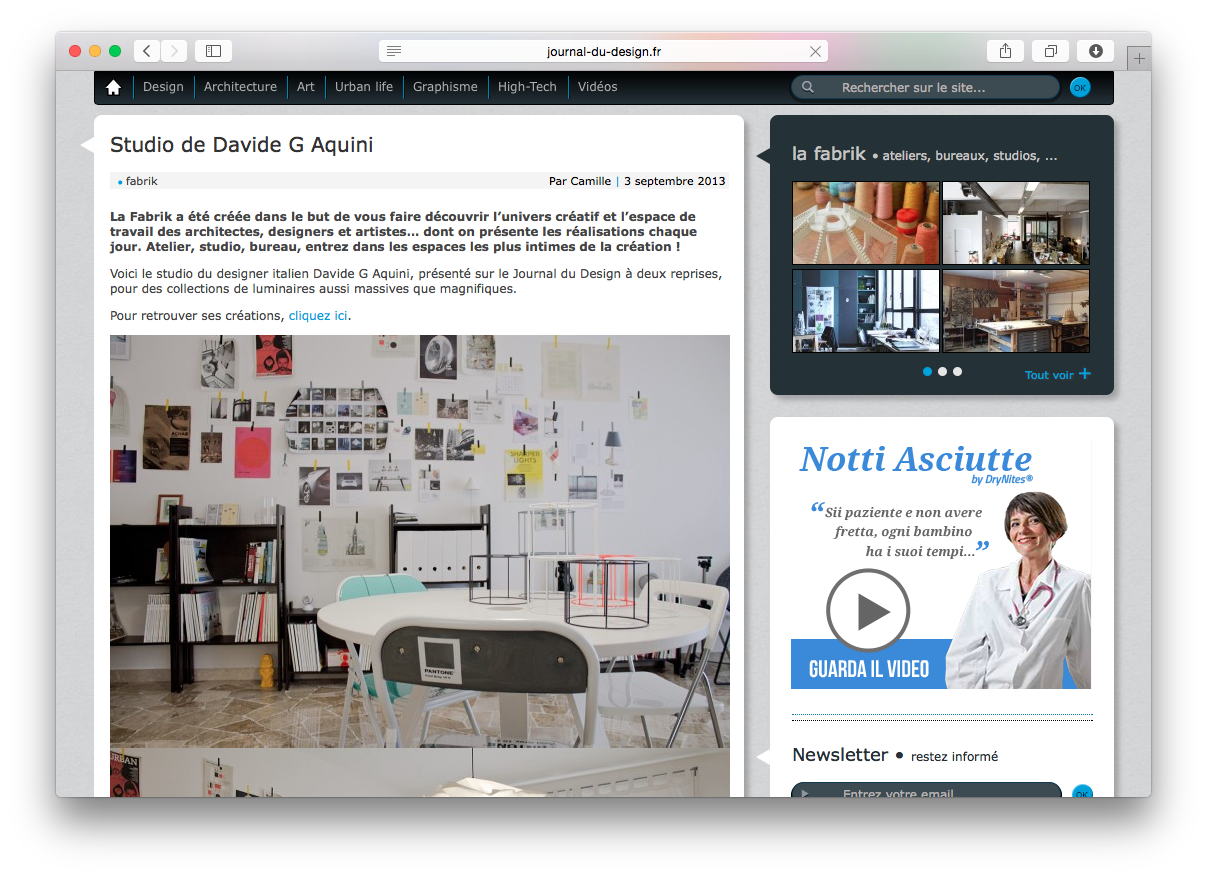Screen dimensions: 1207x877
Task: Toggle the Safari sidebar button
Action: 213,51
